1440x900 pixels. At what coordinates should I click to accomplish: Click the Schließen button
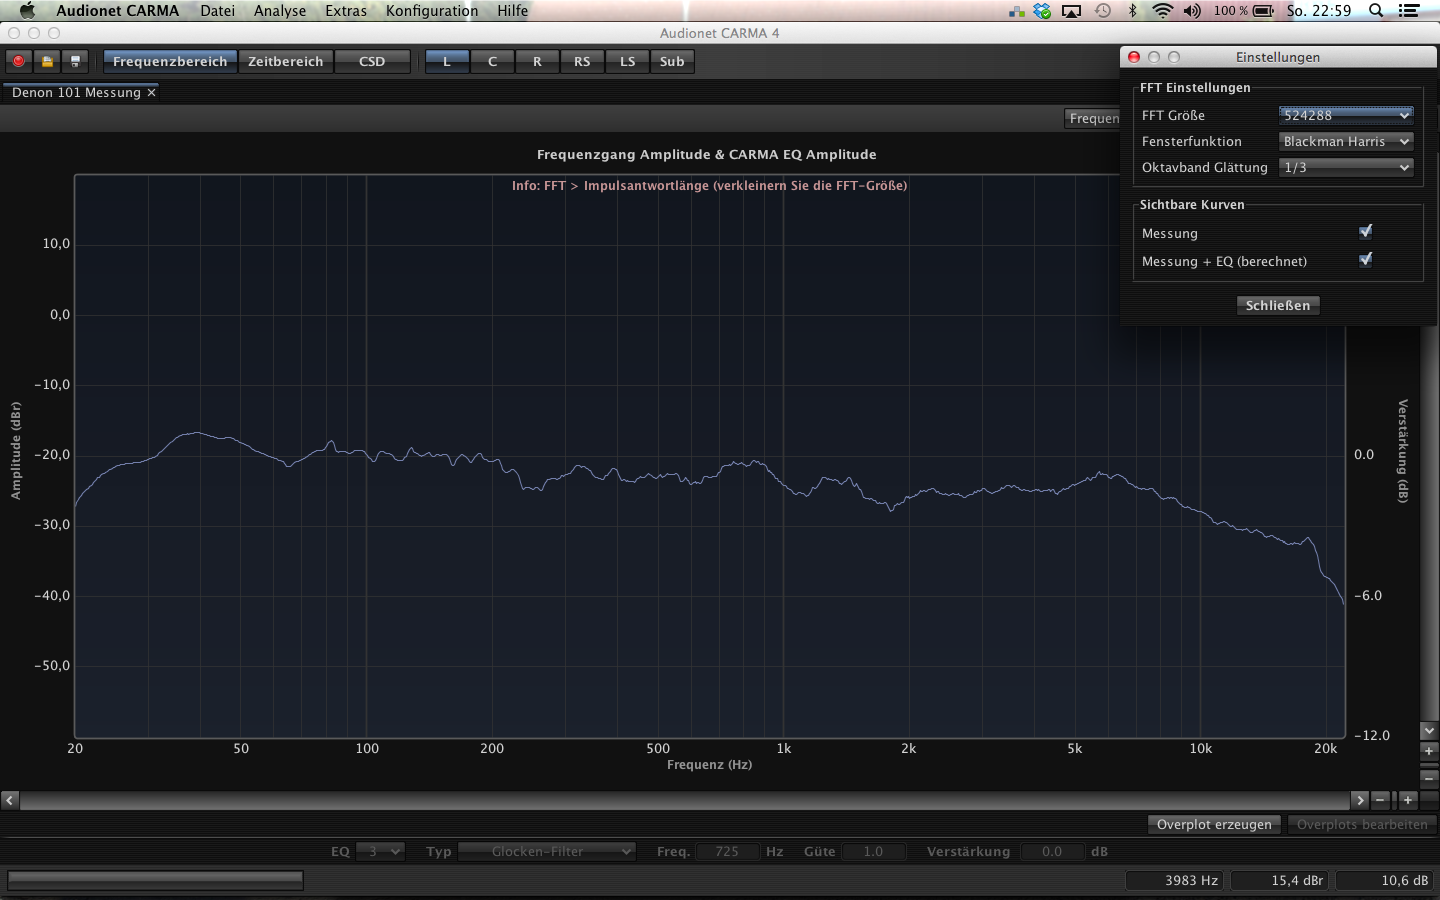(x=1278, y=305)
